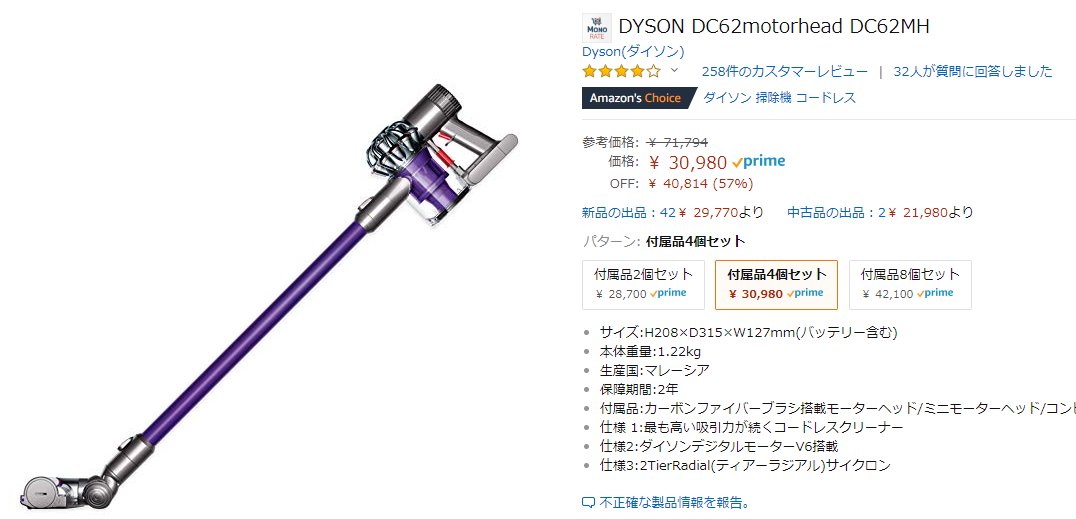Click 不正確な製品情報を報告 link
Image resolution: width=1076 pixels, height=519 pixels.
[675, 503]
